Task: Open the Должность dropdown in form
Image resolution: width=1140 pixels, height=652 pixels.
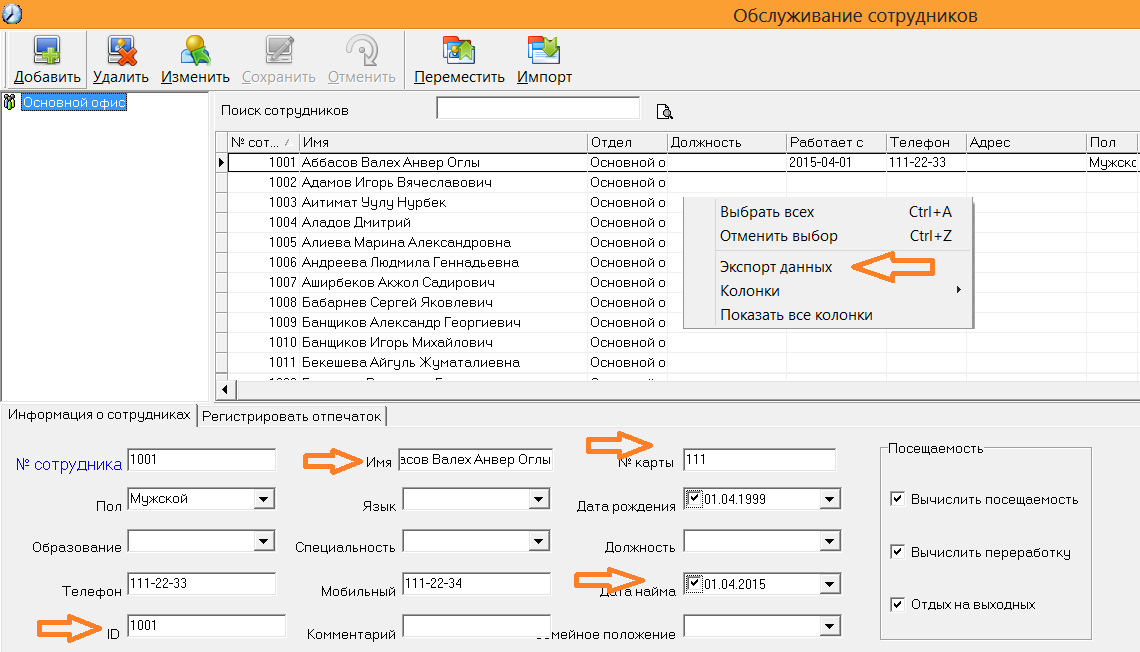Action: pyautogui.click(x=830, y=541)
